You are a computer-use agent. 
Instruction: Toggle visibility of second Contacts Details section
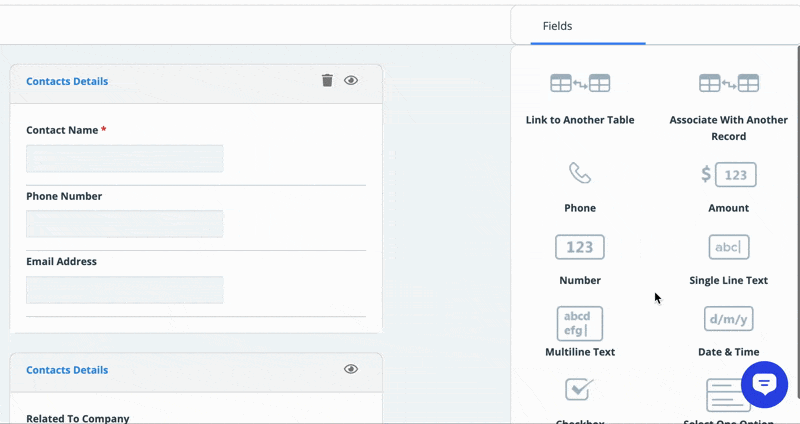click(351, 369)
